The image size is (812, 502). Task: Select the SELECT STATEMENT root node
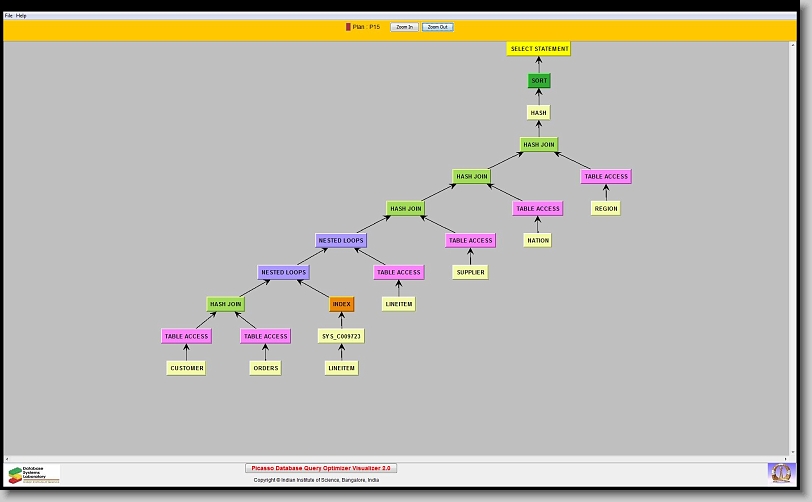point(539,49)
